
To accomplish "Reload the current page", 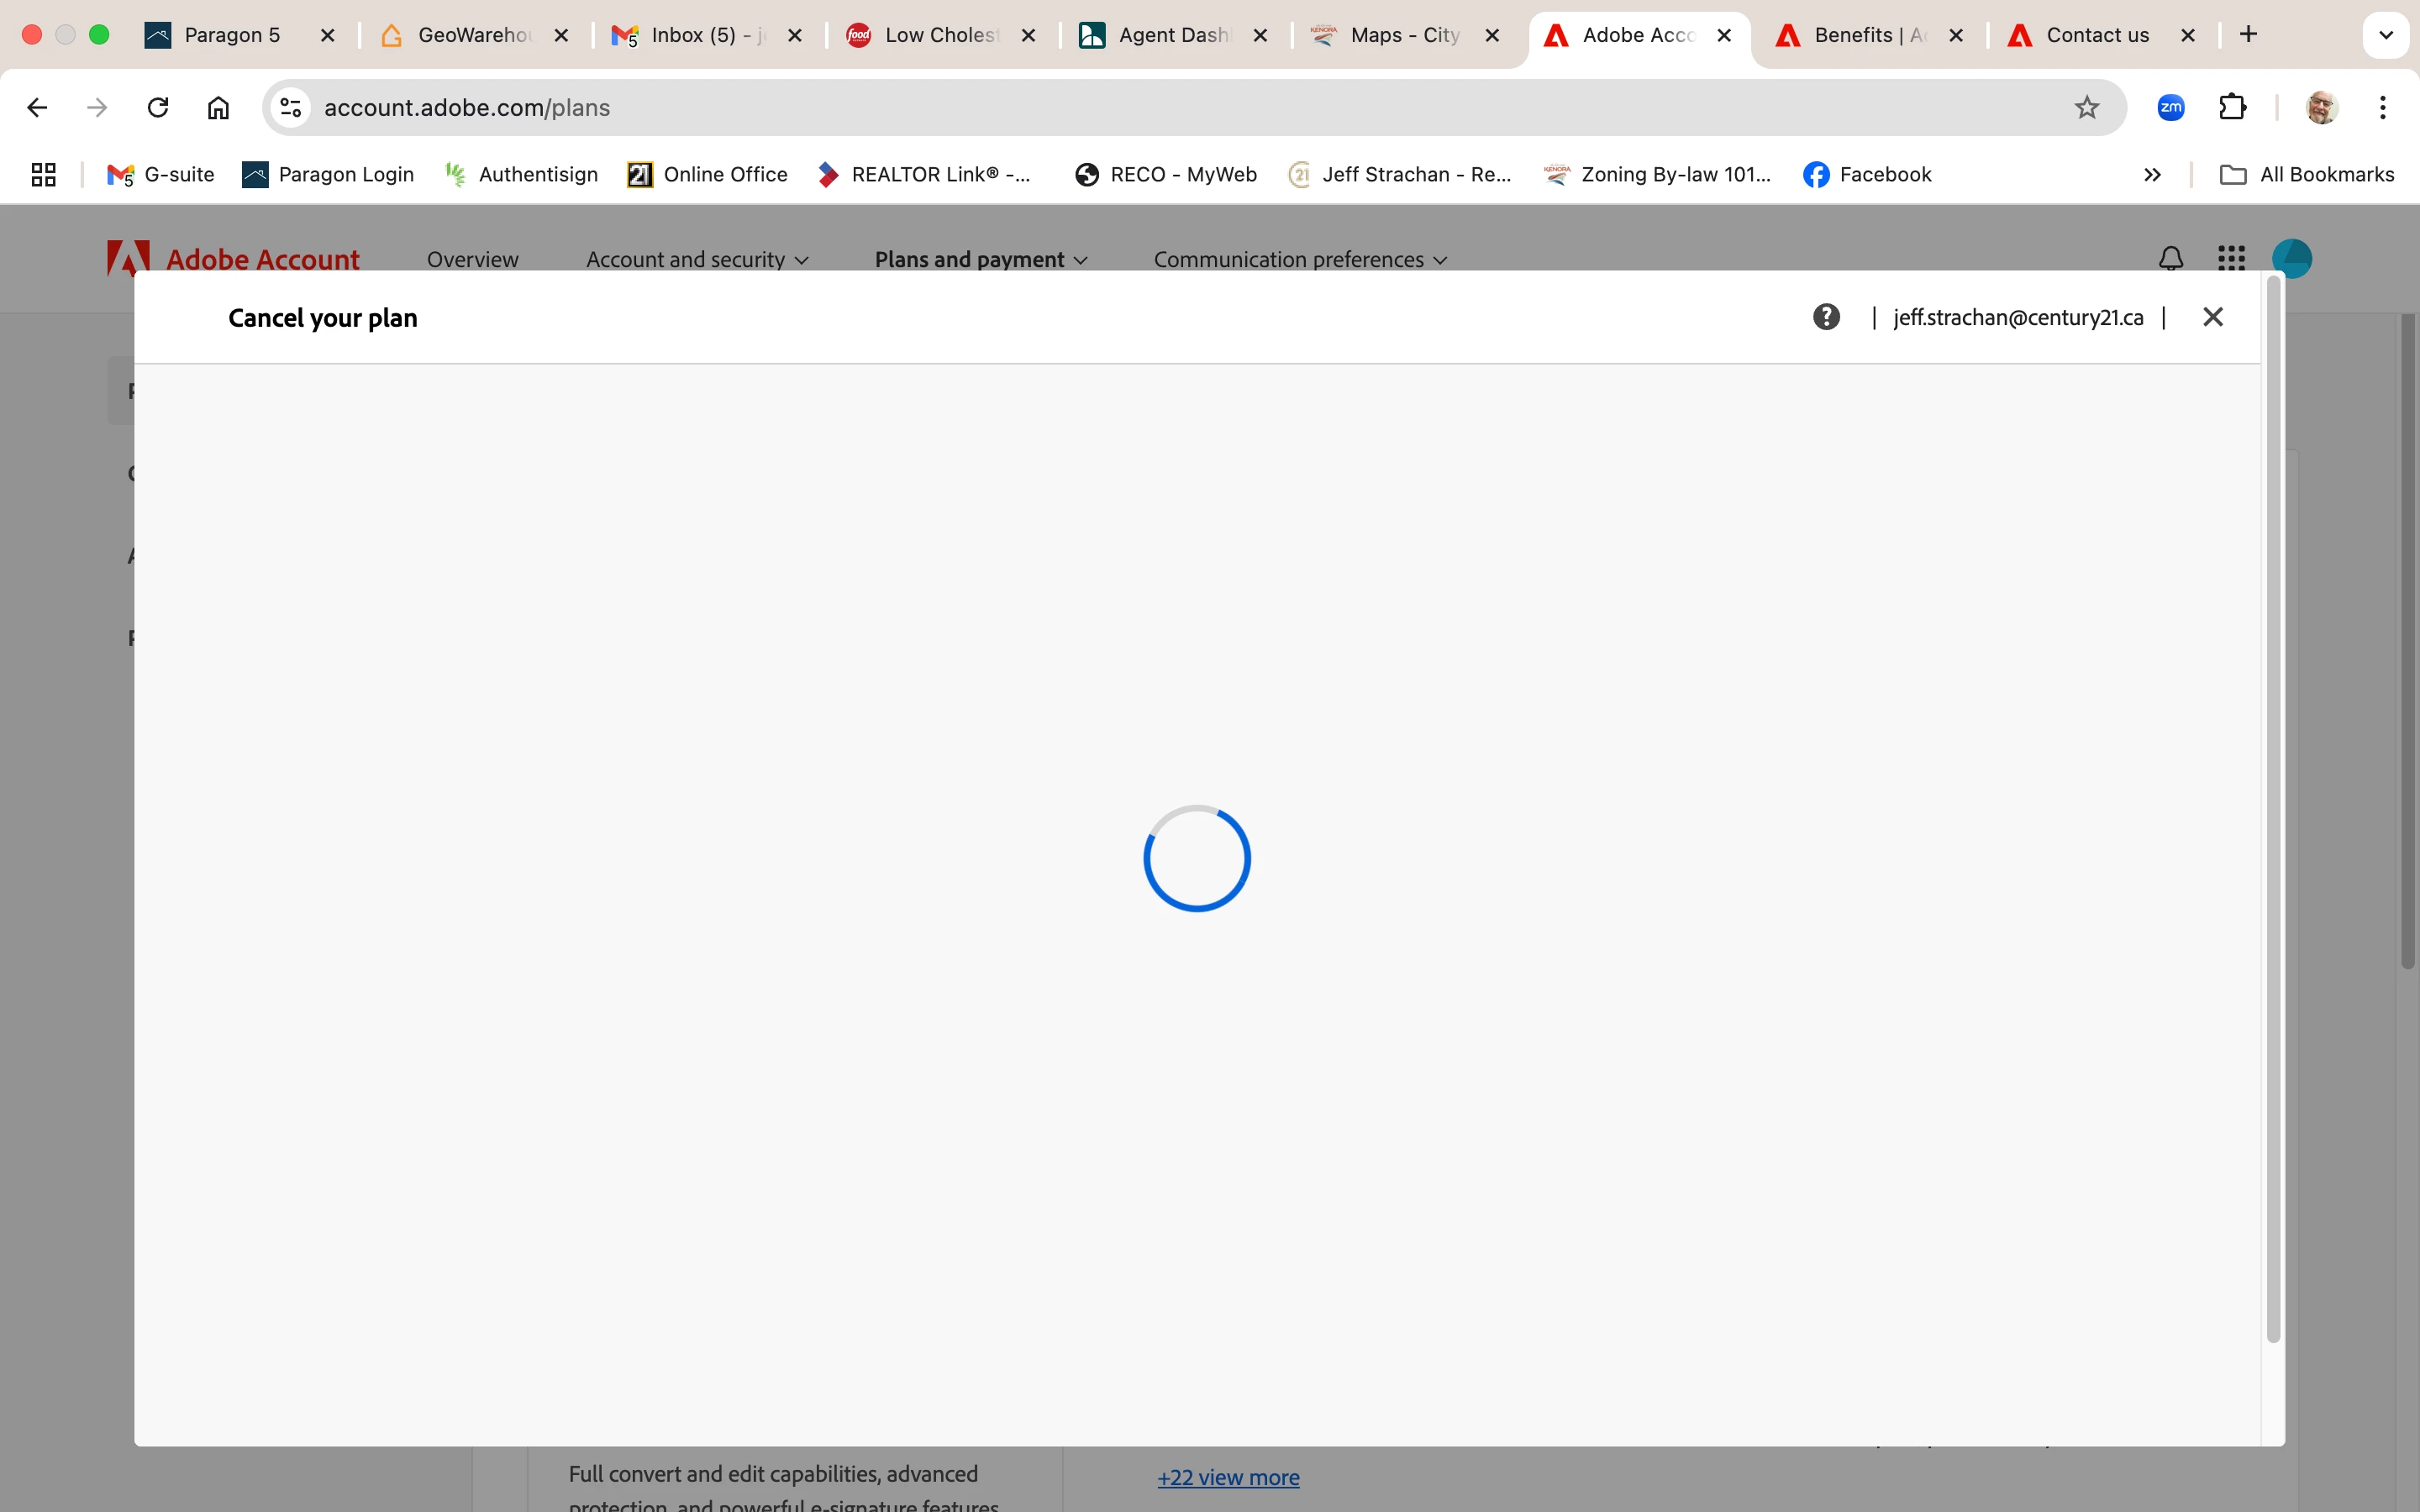I will [x=158, y=107].
